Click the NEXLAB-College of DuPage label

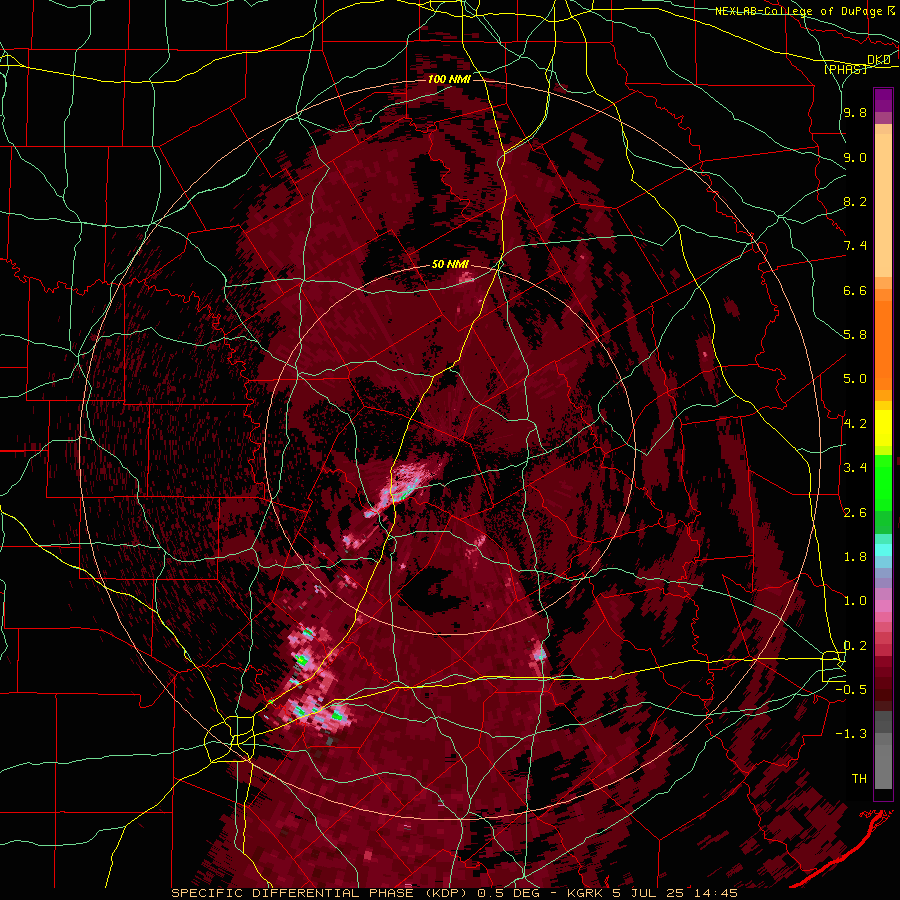pos(801,11)
